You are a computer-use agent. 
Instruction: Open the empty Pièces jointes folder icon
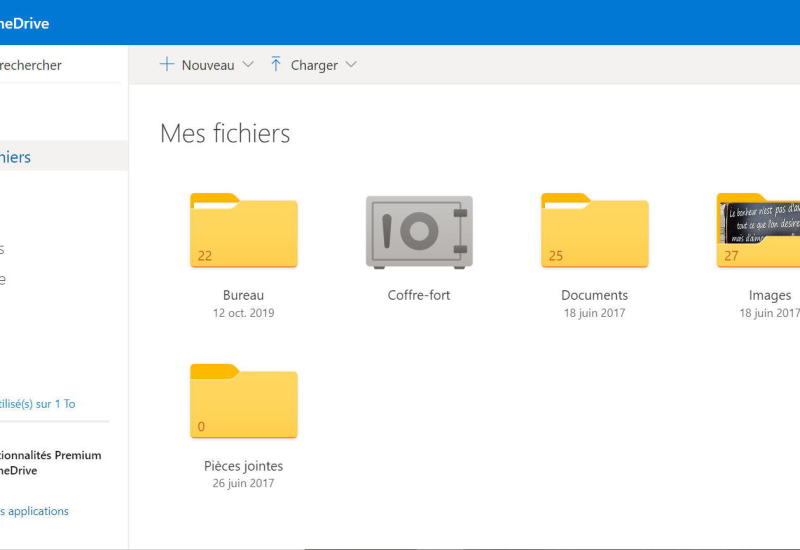[244, 401]
